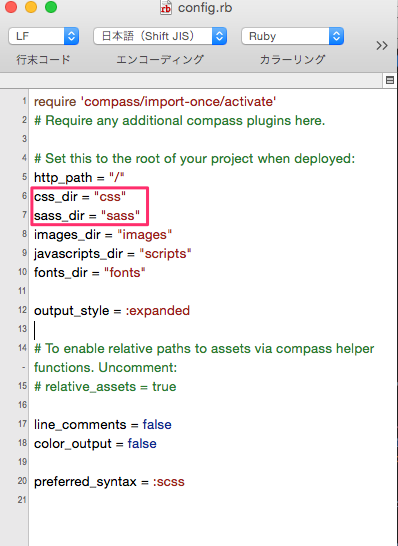Screen dimensions: 398x546
Task: Click the カラーリング toolbar label
Action: (x=292, y=60)
